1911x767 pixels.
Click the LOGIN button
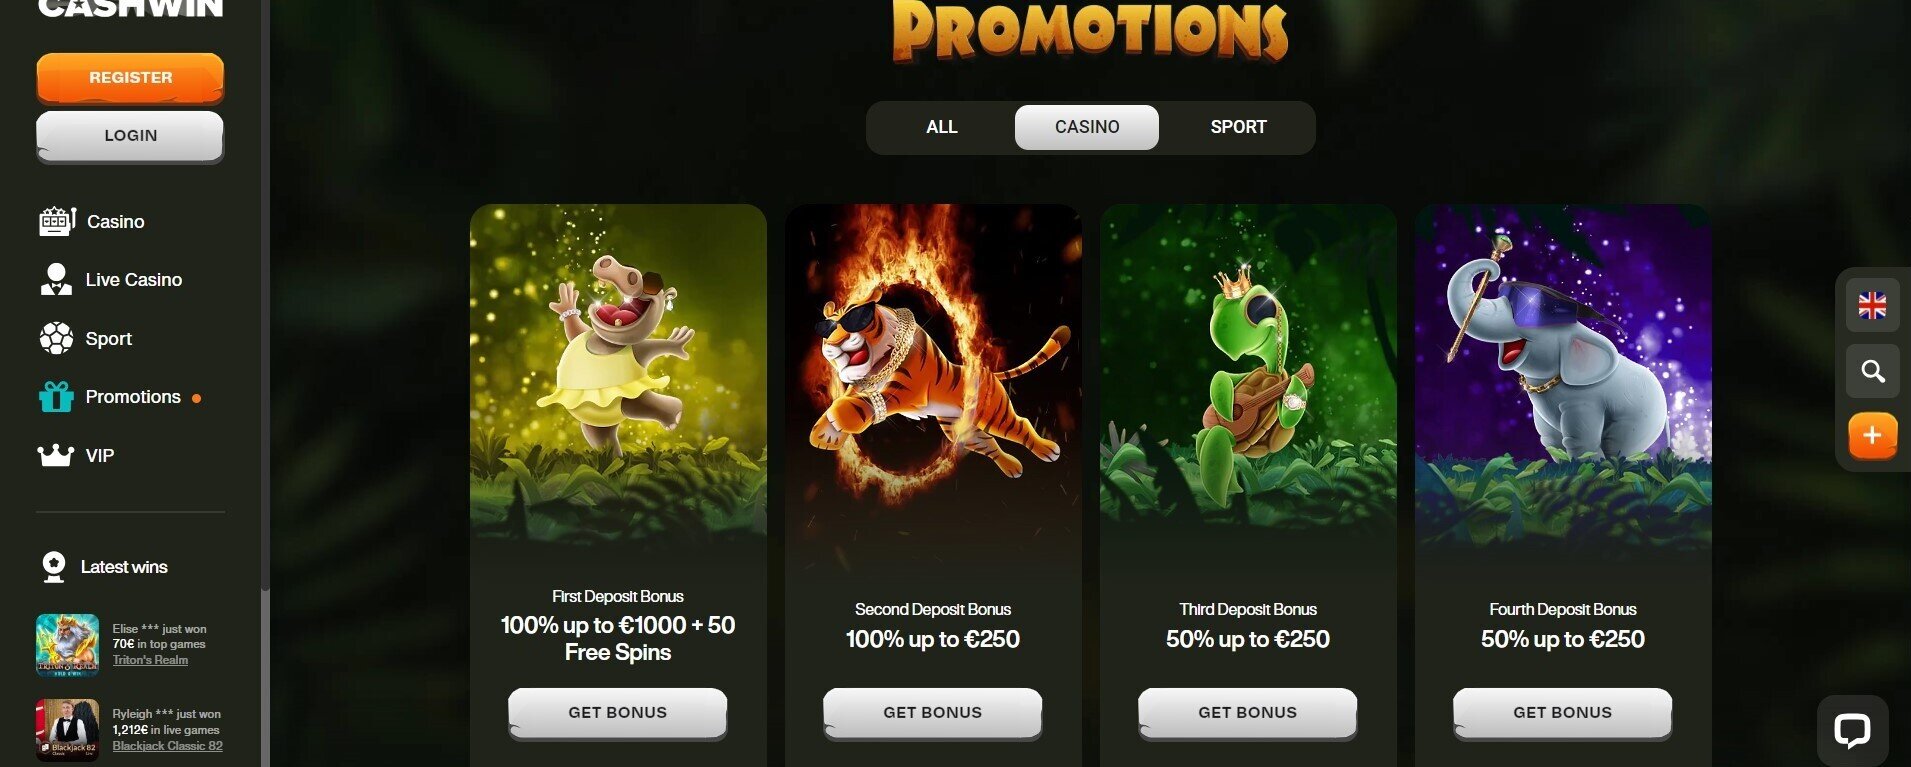130,136
